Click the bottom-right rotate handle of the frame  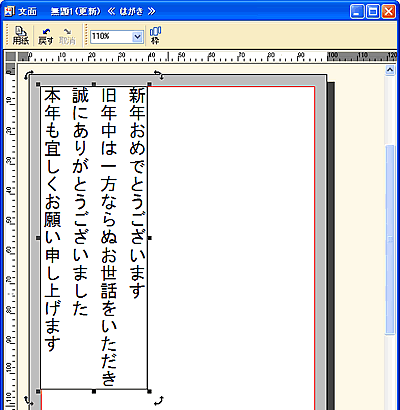click(160, 400)
